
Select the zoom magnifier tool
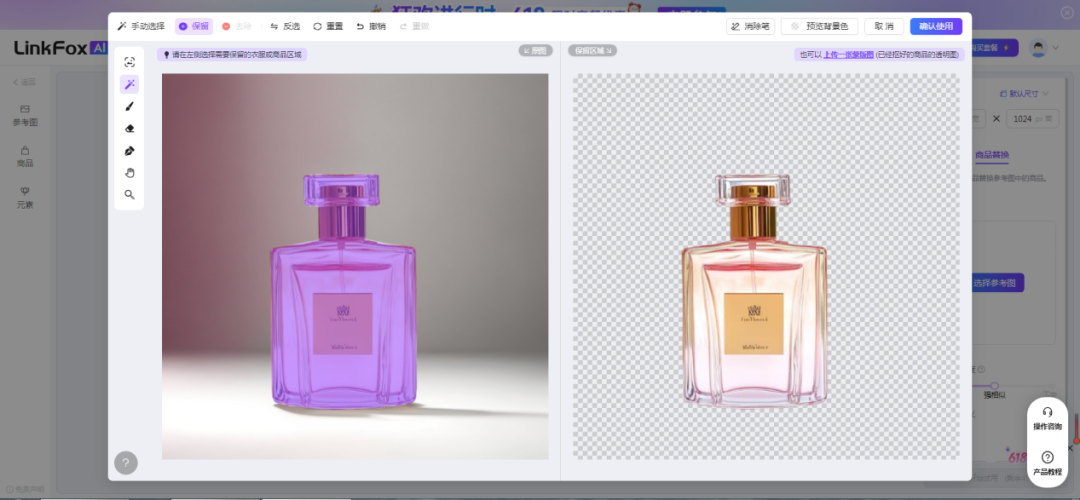coord(129,195)
